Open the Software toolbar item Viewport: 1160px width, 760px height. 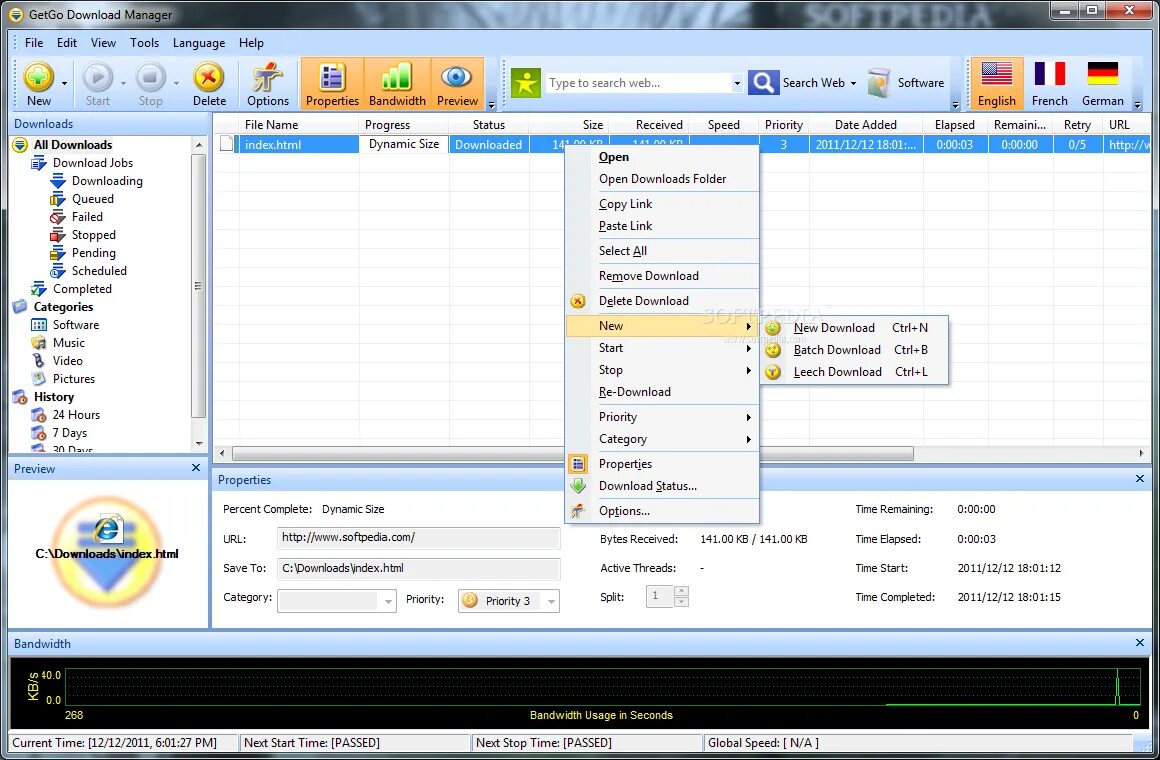click(x=907, y=83)
